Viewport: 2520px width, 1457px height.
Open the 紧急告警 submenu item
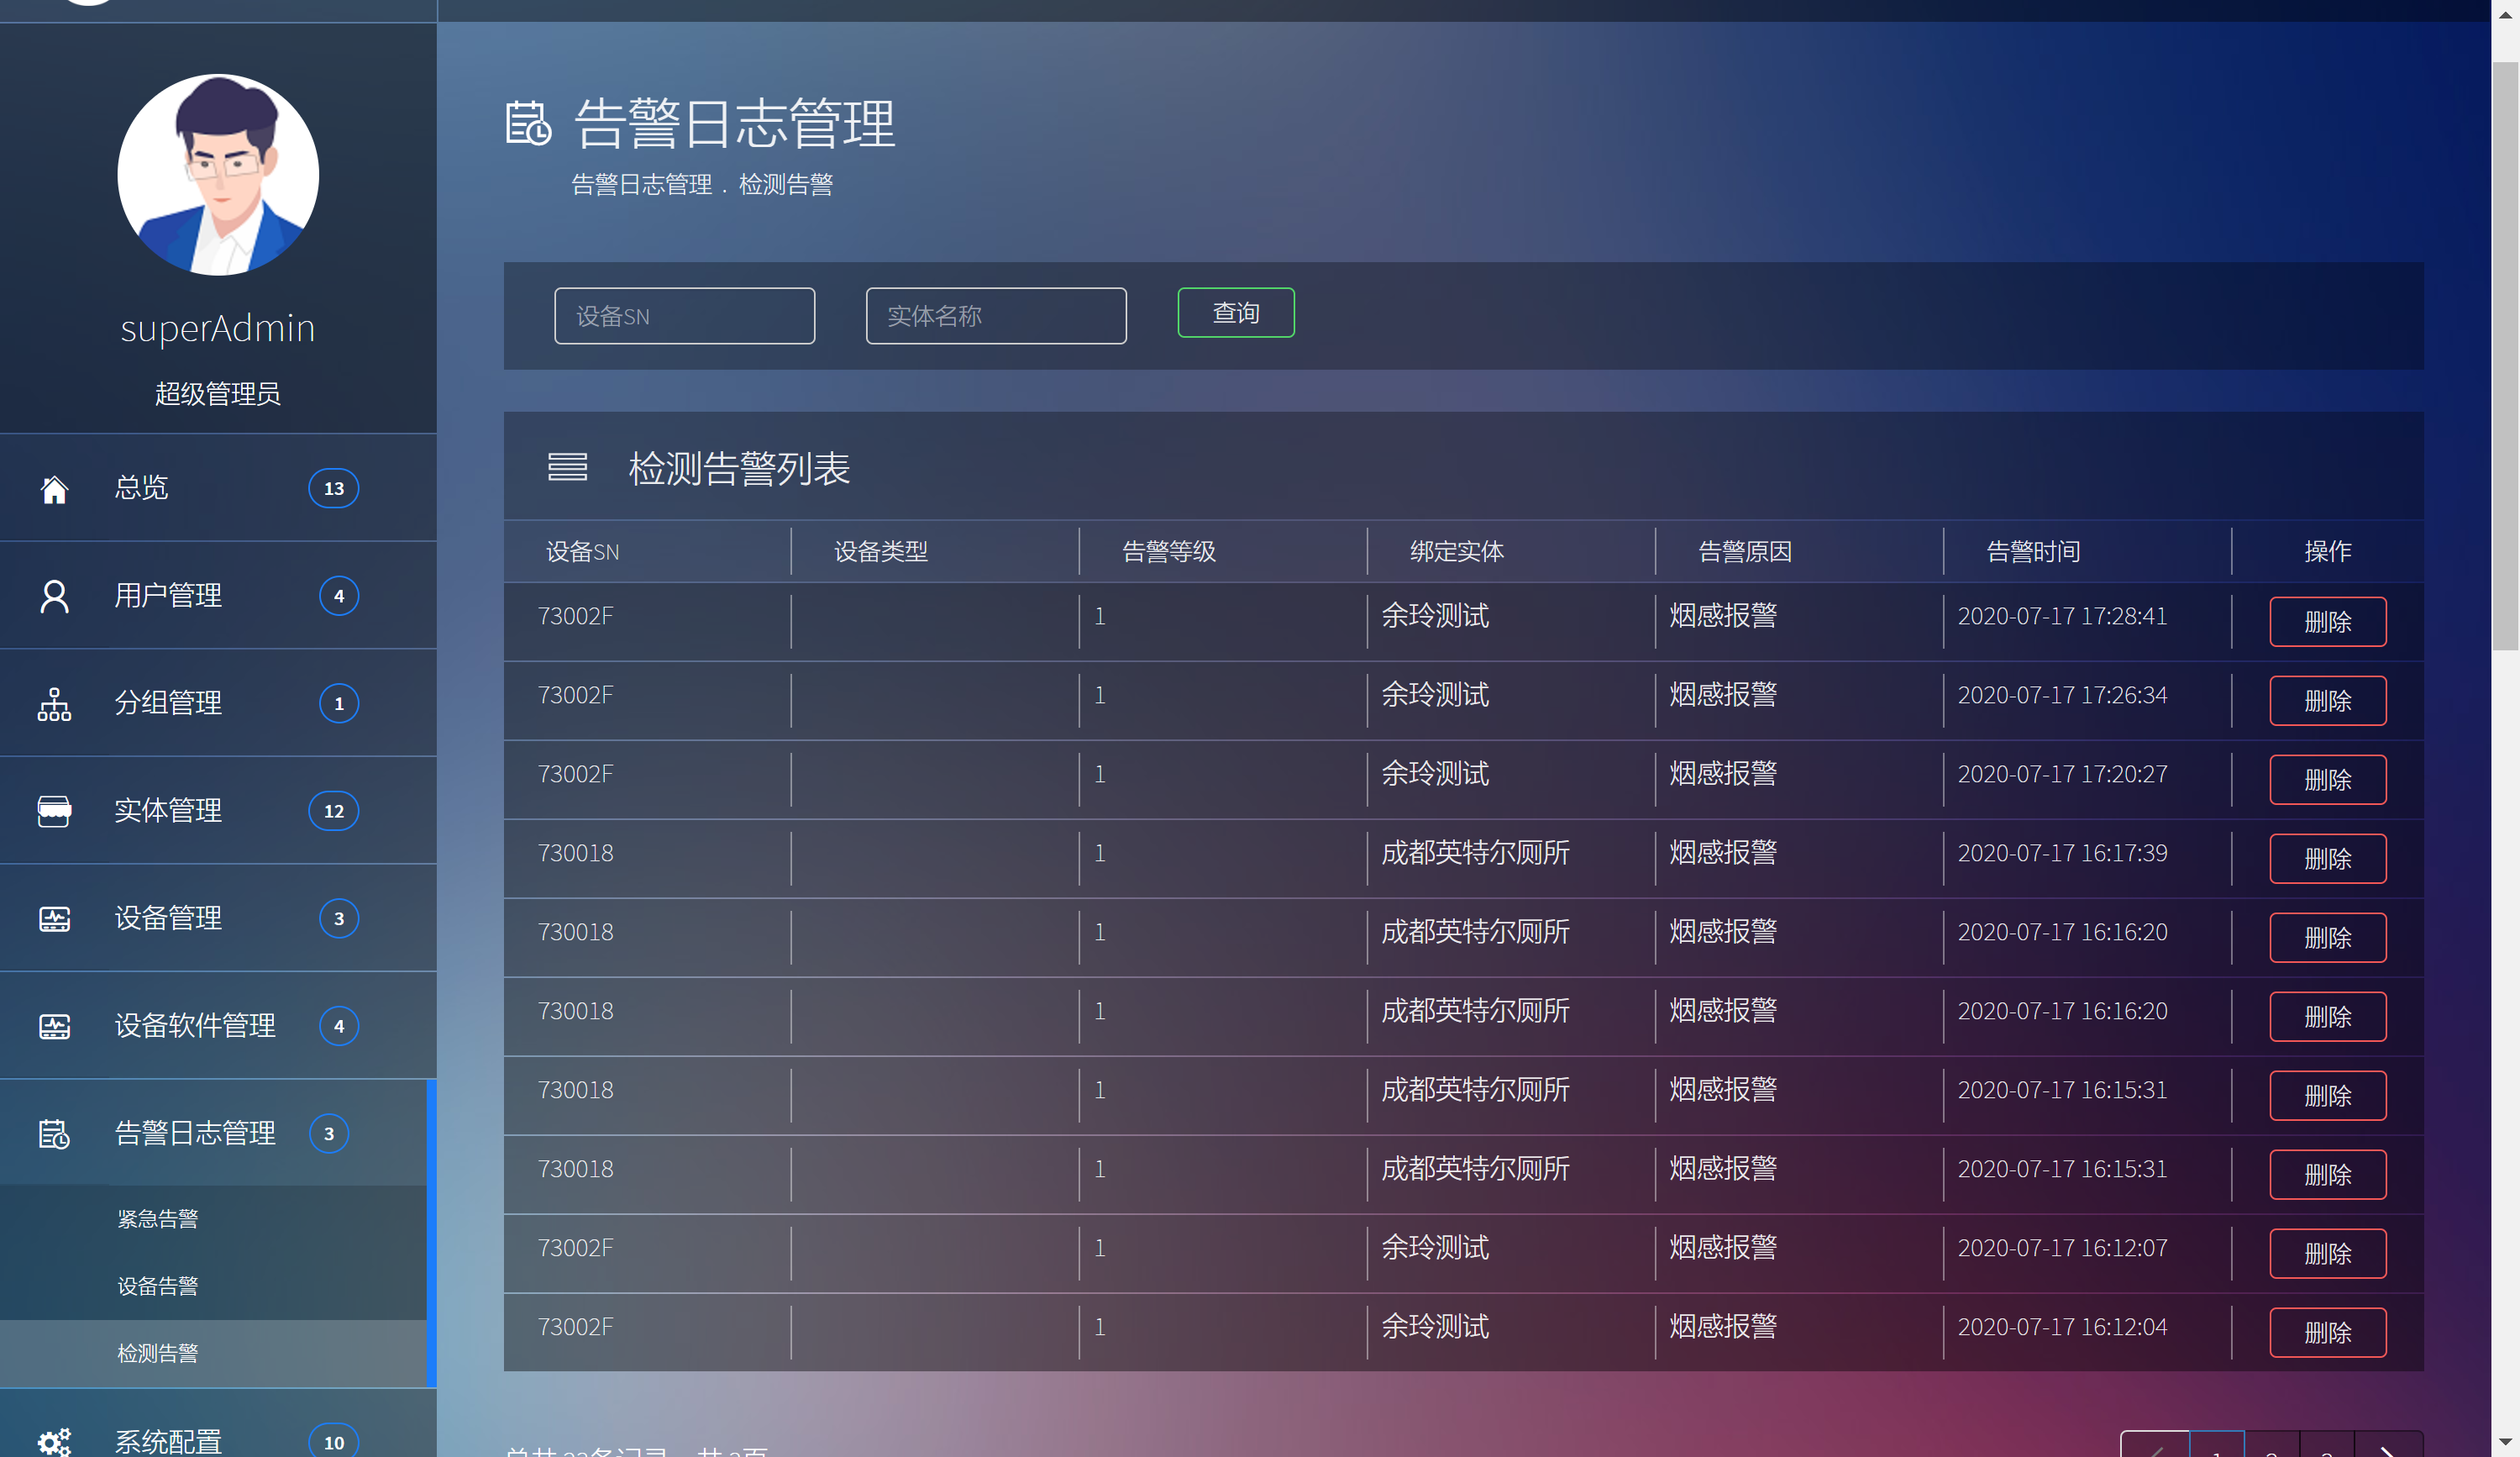(158, 1219)
